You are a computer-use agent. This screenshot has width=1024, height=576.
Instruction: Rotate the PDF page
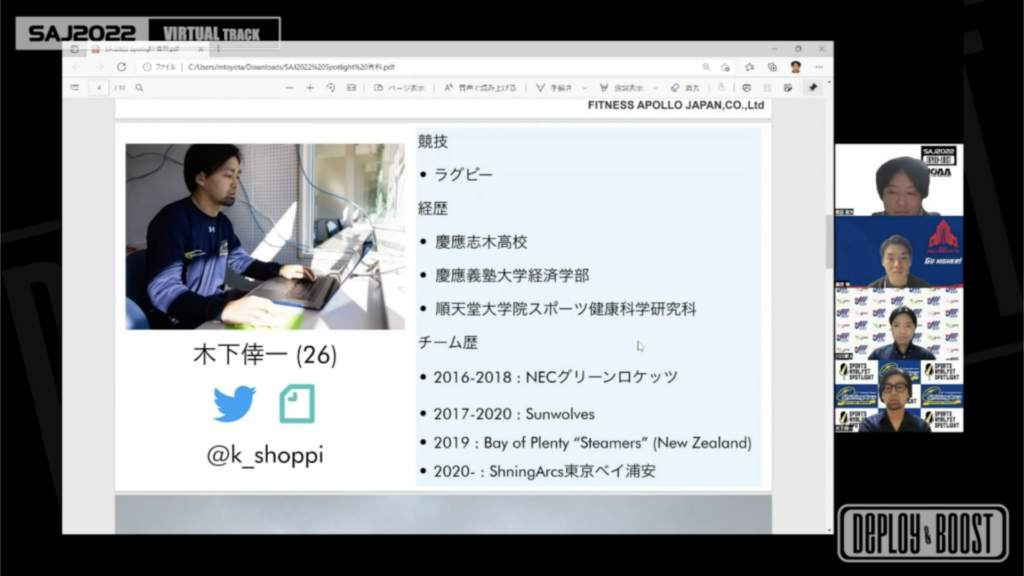(330, 88)
